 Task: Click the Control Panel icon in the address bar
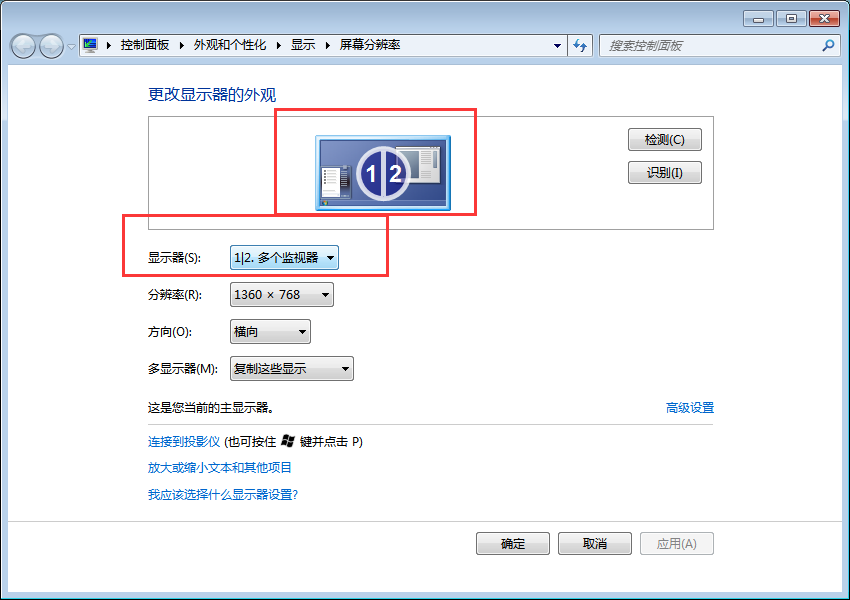coord(90,45)
